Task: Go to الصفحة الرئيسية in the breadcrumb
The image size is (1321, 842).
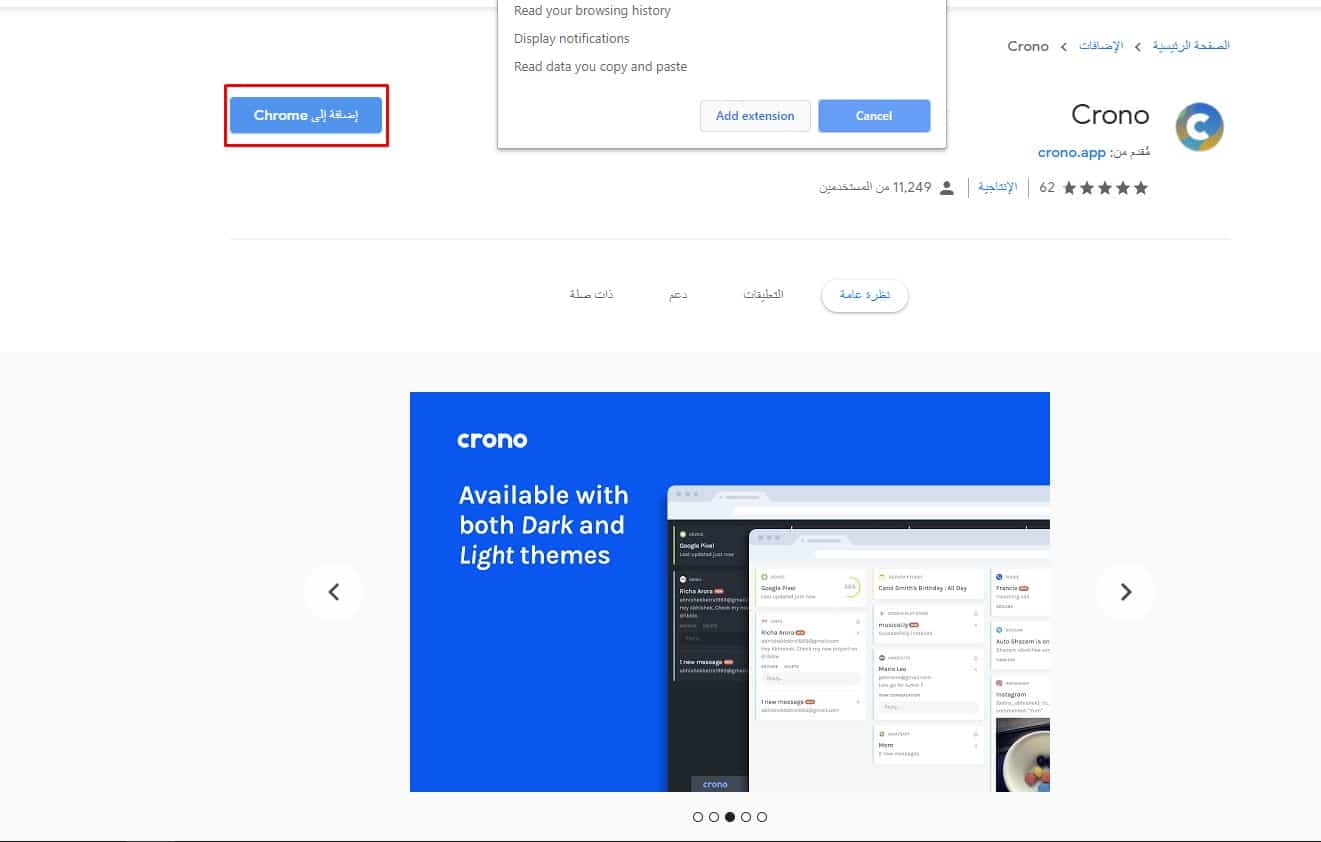Action: [1191, 46]
